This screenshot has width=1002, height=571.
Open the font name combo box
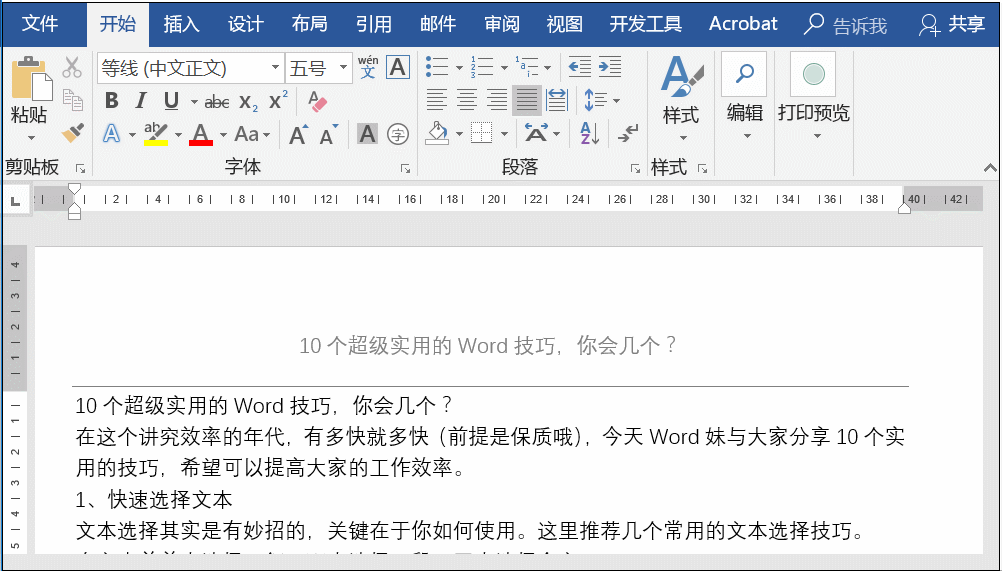click(x=190, y=67)
